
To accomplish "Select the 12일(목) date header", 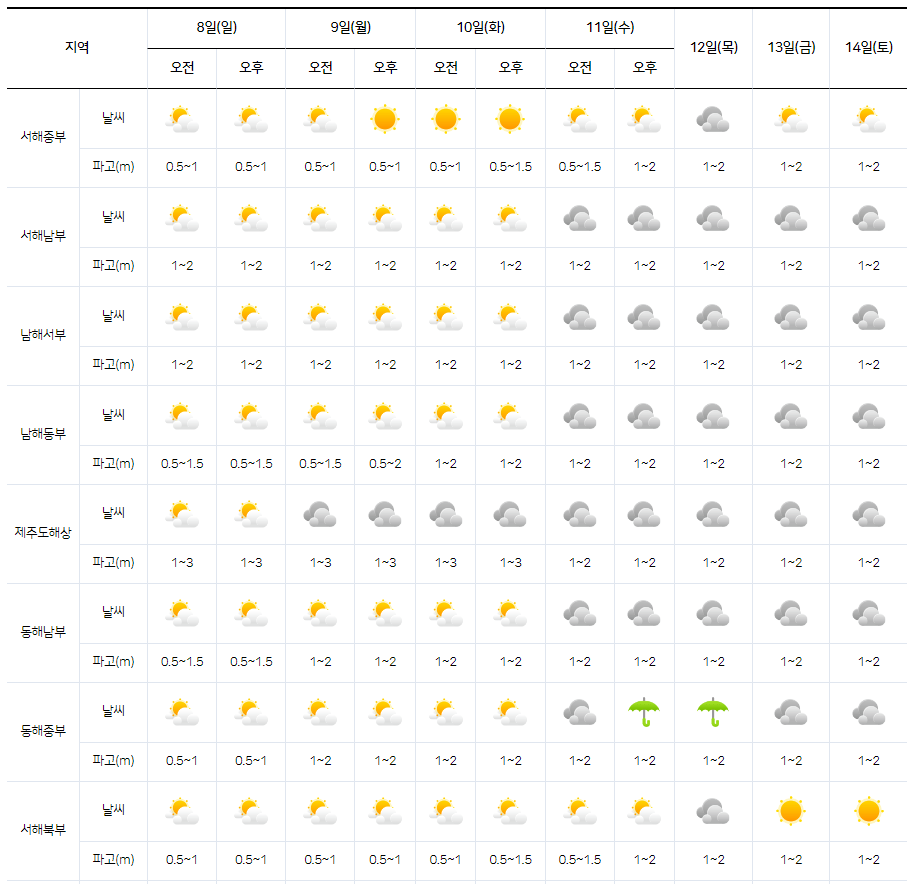I will (713, 47).
